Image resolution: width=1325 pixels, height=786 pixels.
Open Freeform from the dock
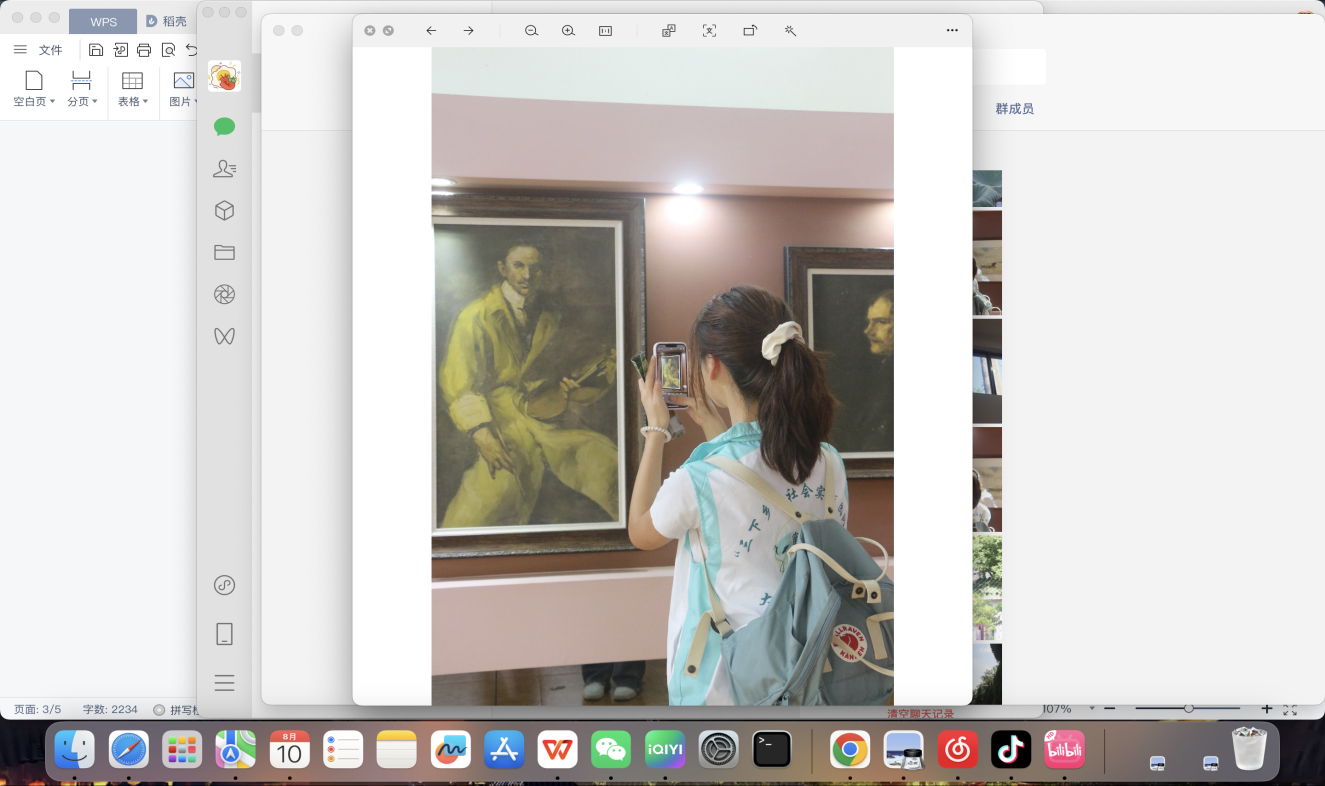tap(451, 749)
